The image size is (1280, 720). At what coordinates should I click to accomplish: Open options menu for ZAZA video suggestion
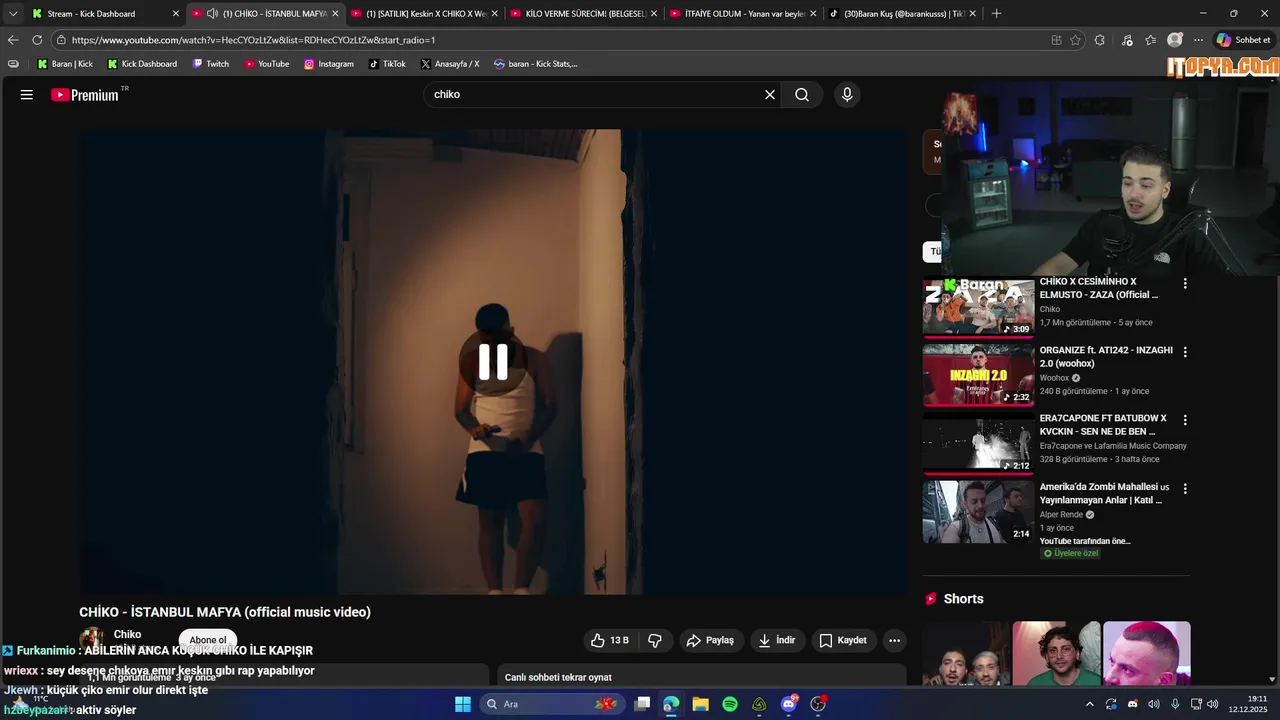pyautogui.click(x=1185, y=284)
